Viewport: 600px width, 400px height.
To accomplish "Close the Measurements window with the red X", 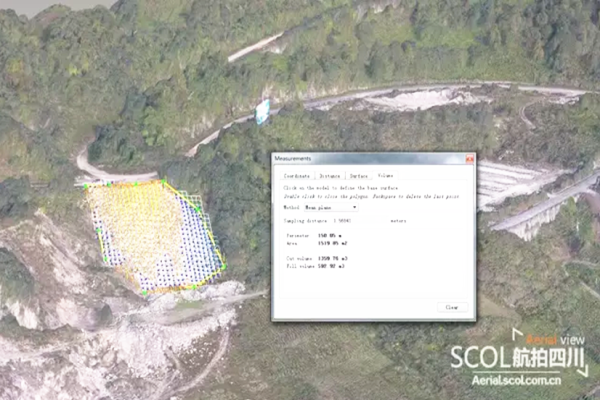I will (470, 158).
